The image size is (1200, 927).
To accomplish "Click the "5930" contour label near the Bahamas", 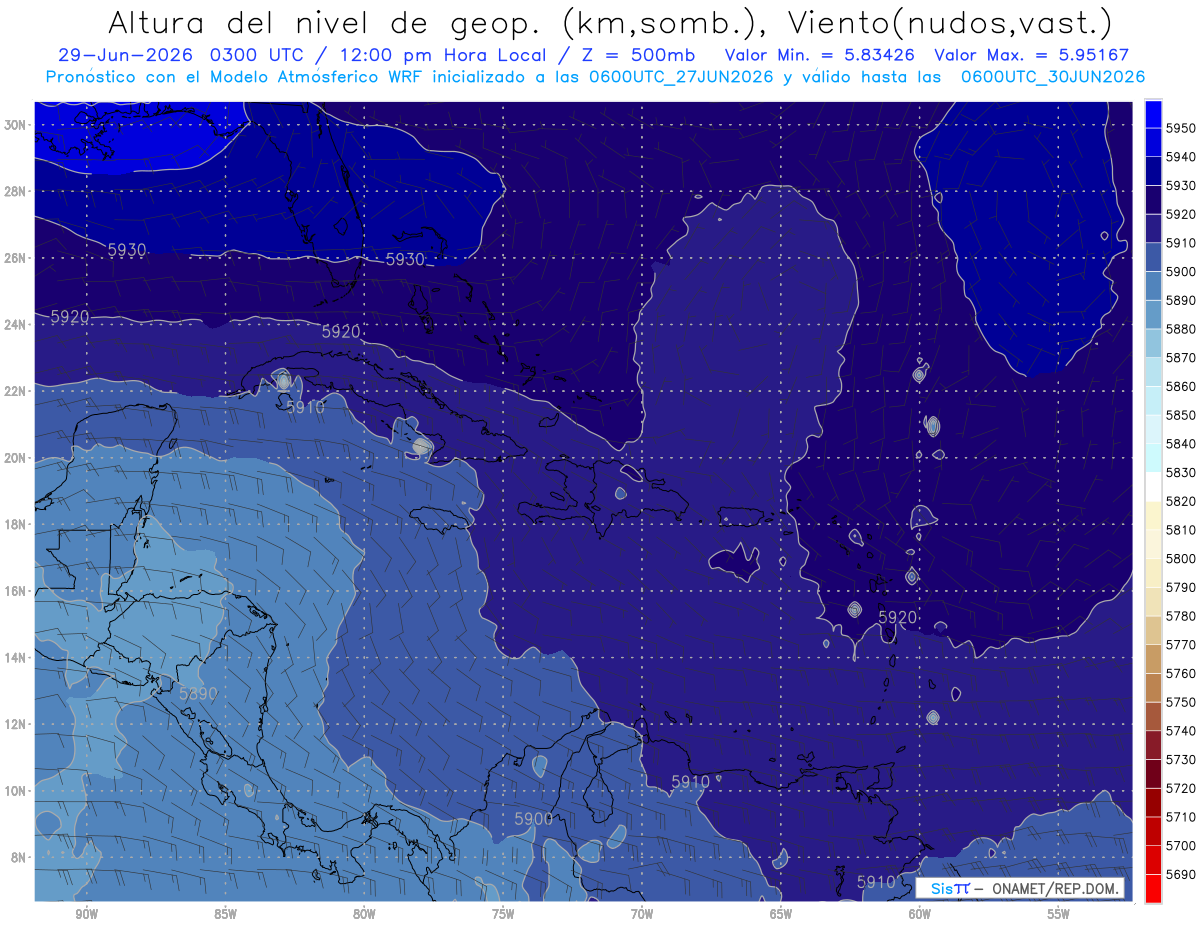I will point(405,259).
